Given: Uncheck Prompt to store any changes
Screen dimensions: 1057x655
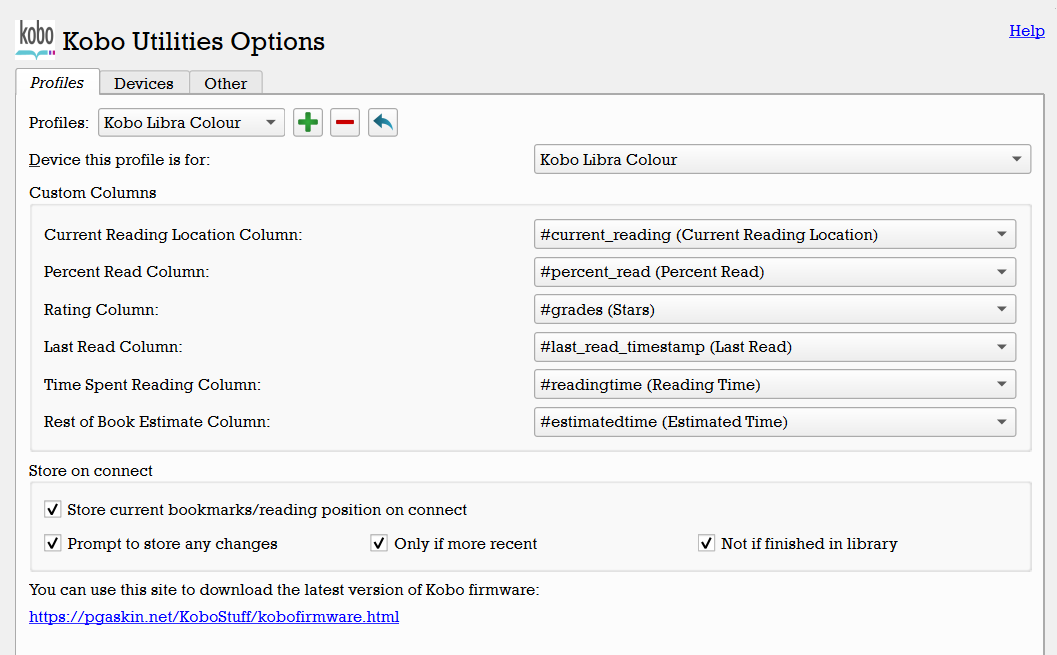Looking at the screenshot, I should click(54, 544).
